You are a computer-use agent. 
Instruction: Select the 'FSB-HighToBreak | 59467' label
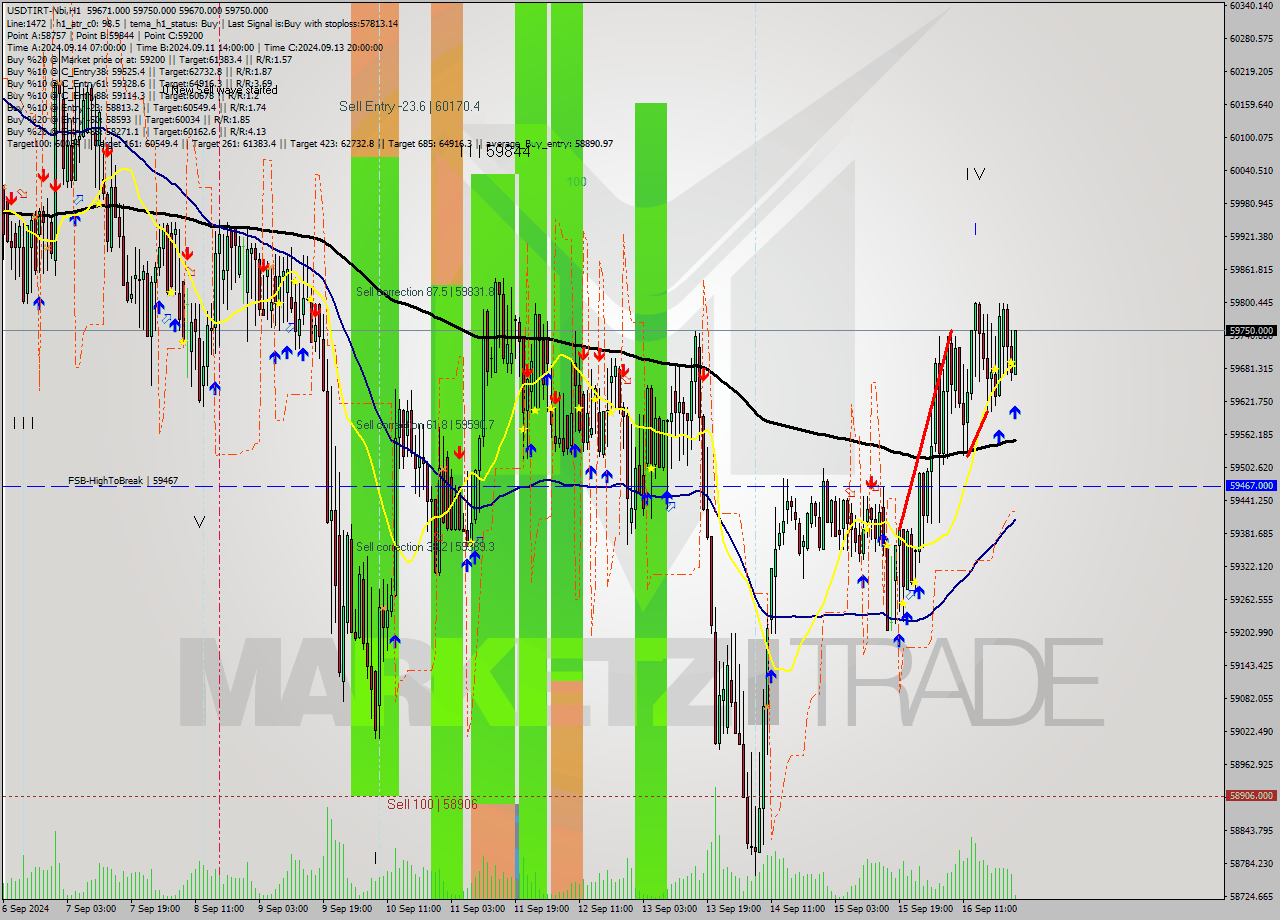point(123,481)
